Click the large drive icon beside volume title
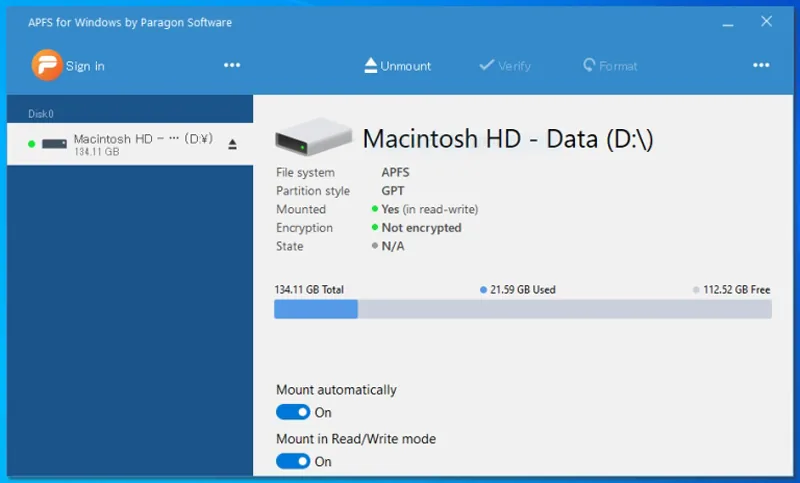800x483 pixels. pos(313,137)
